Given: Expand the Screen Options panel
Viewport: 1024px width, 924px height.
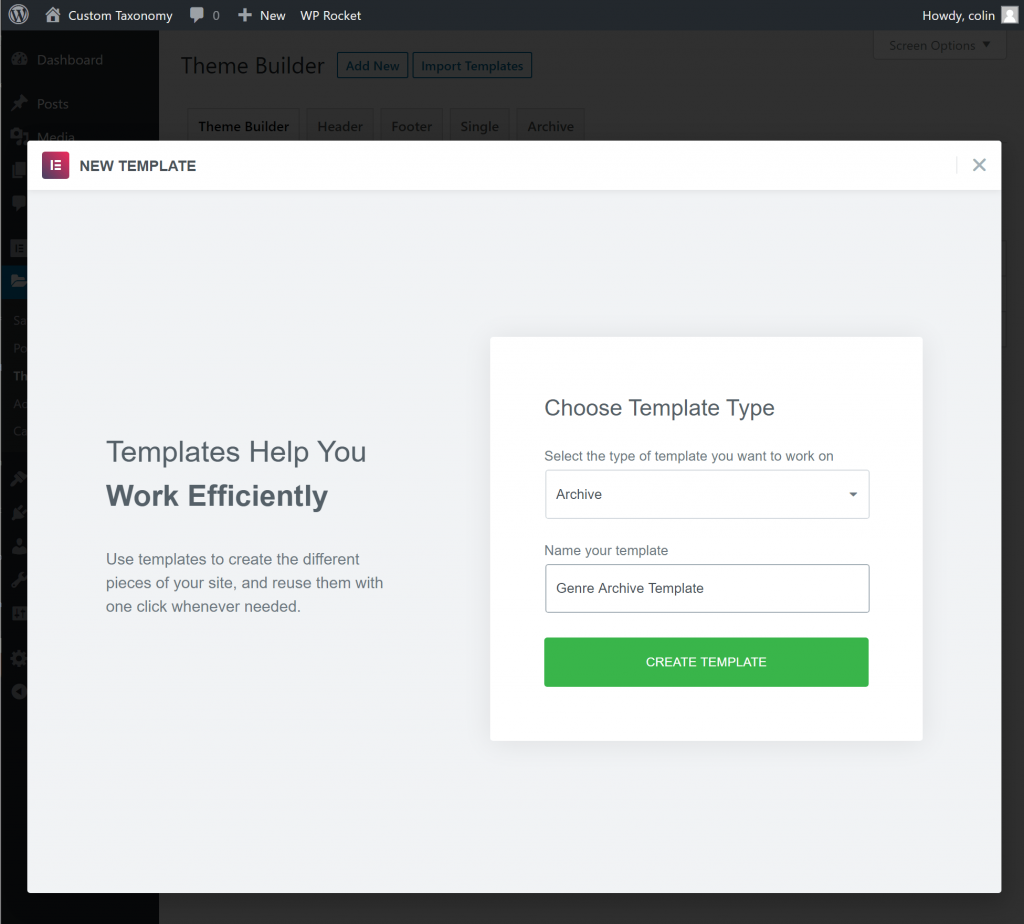Looking at the screenshot, I should (x=939, y=45).
